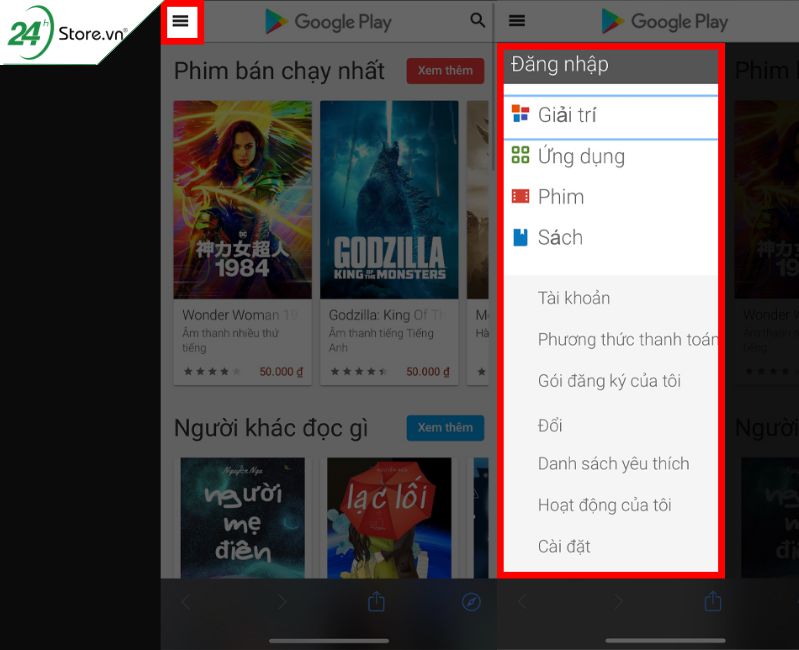This screenshot has height=650, width=799.
Task: Click blue Xem thêm button for books
Action: click(x=445, y=427)
